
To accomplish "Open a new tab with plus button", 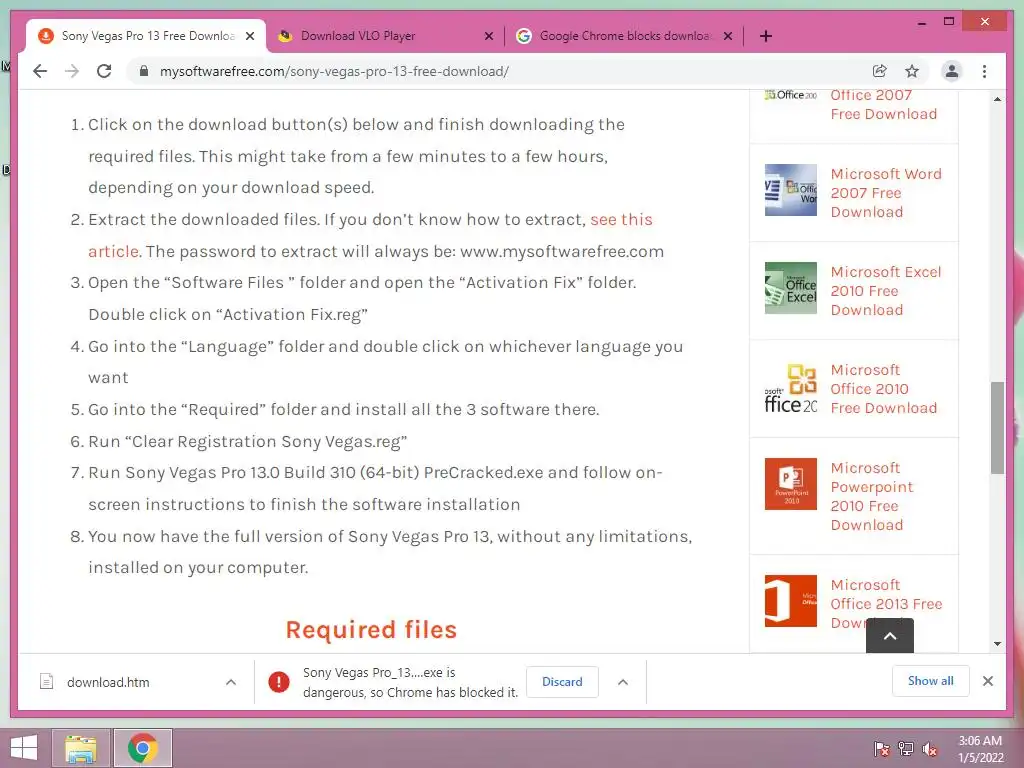I will click(766, 36).
